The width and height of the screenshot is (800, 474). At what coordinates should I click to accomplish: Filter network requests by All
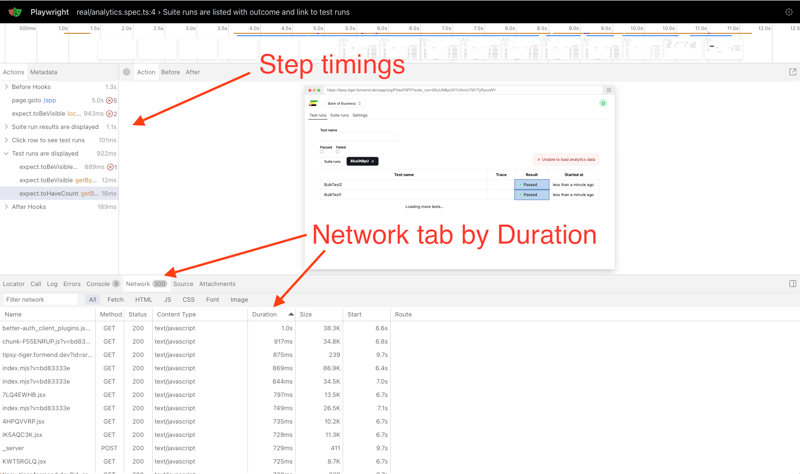coord(92,300)
